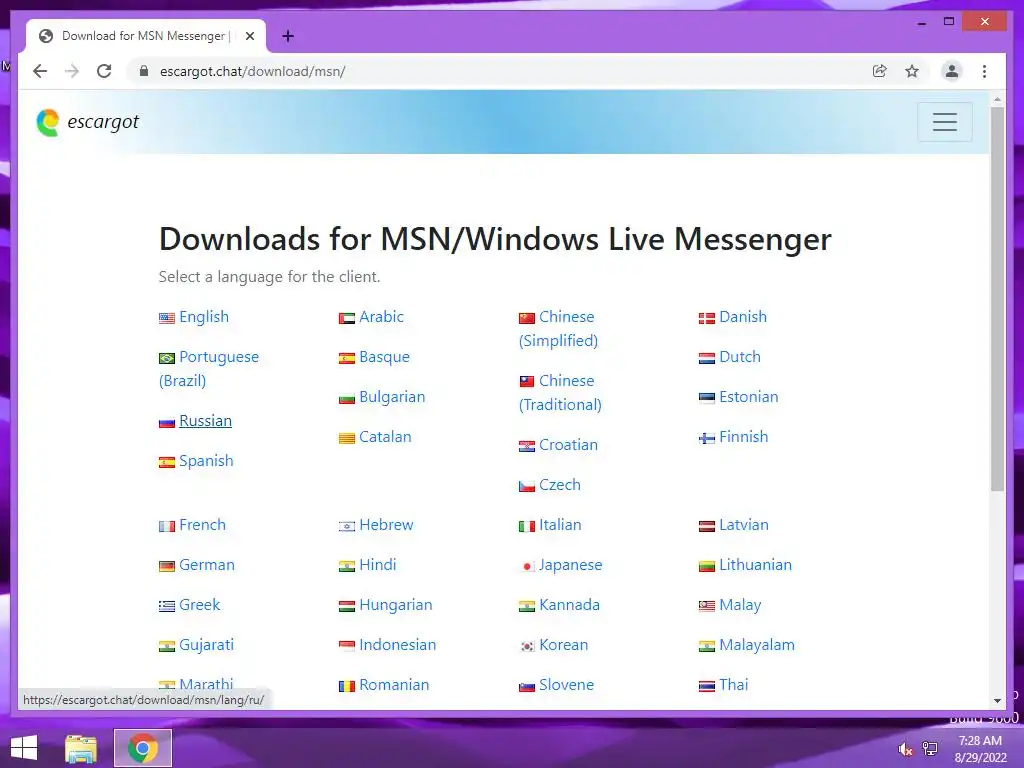Choose the German language link
1024x768 pixels.
[206, 565]
